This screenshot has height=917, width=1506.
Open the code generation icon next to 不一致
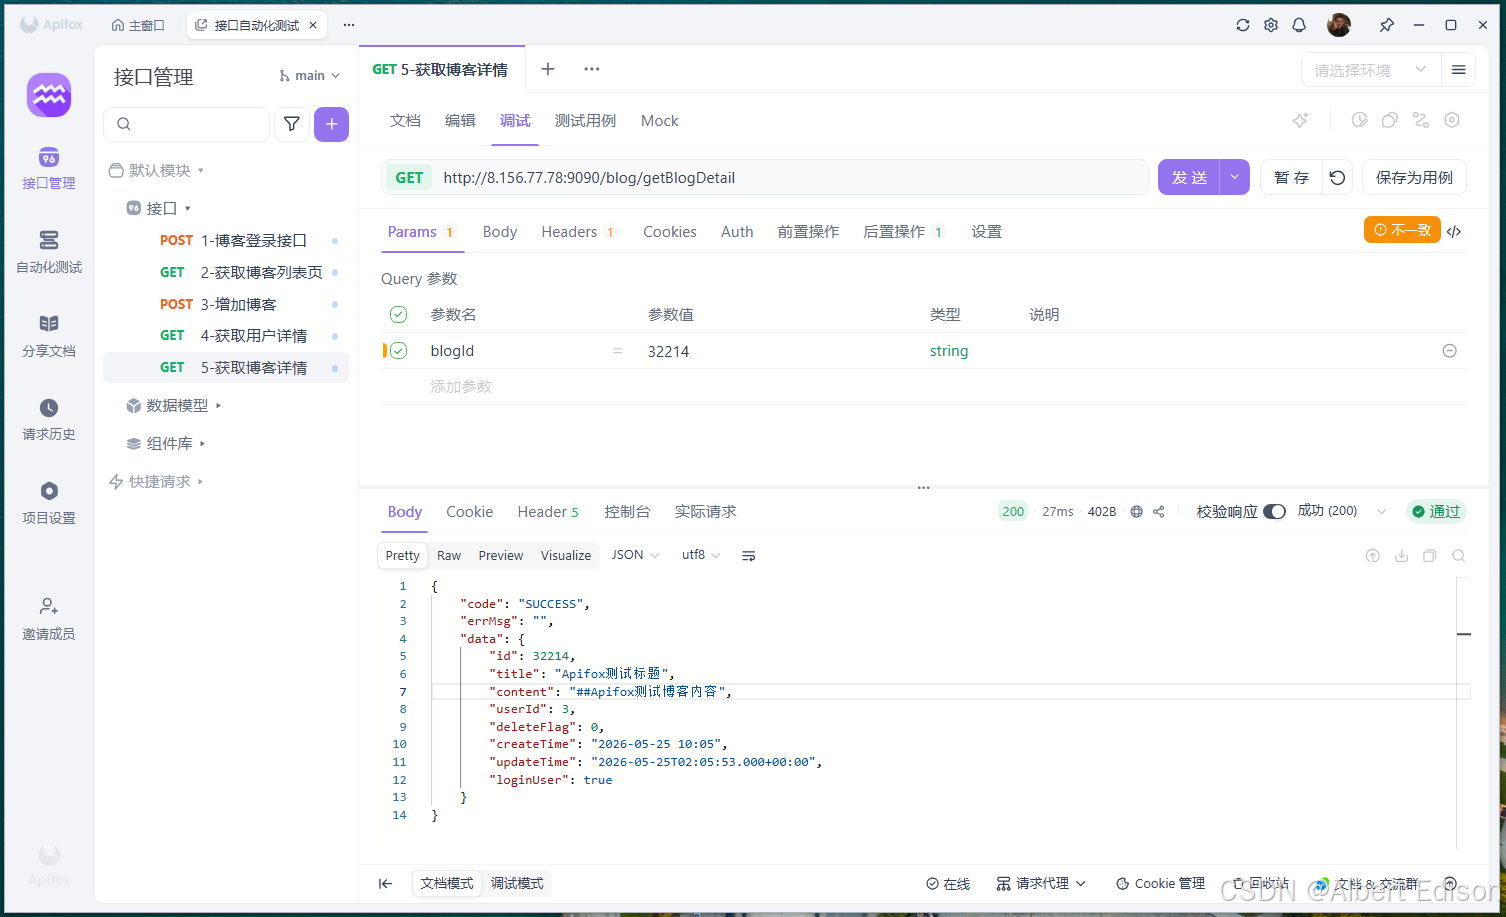(1454, 231)
